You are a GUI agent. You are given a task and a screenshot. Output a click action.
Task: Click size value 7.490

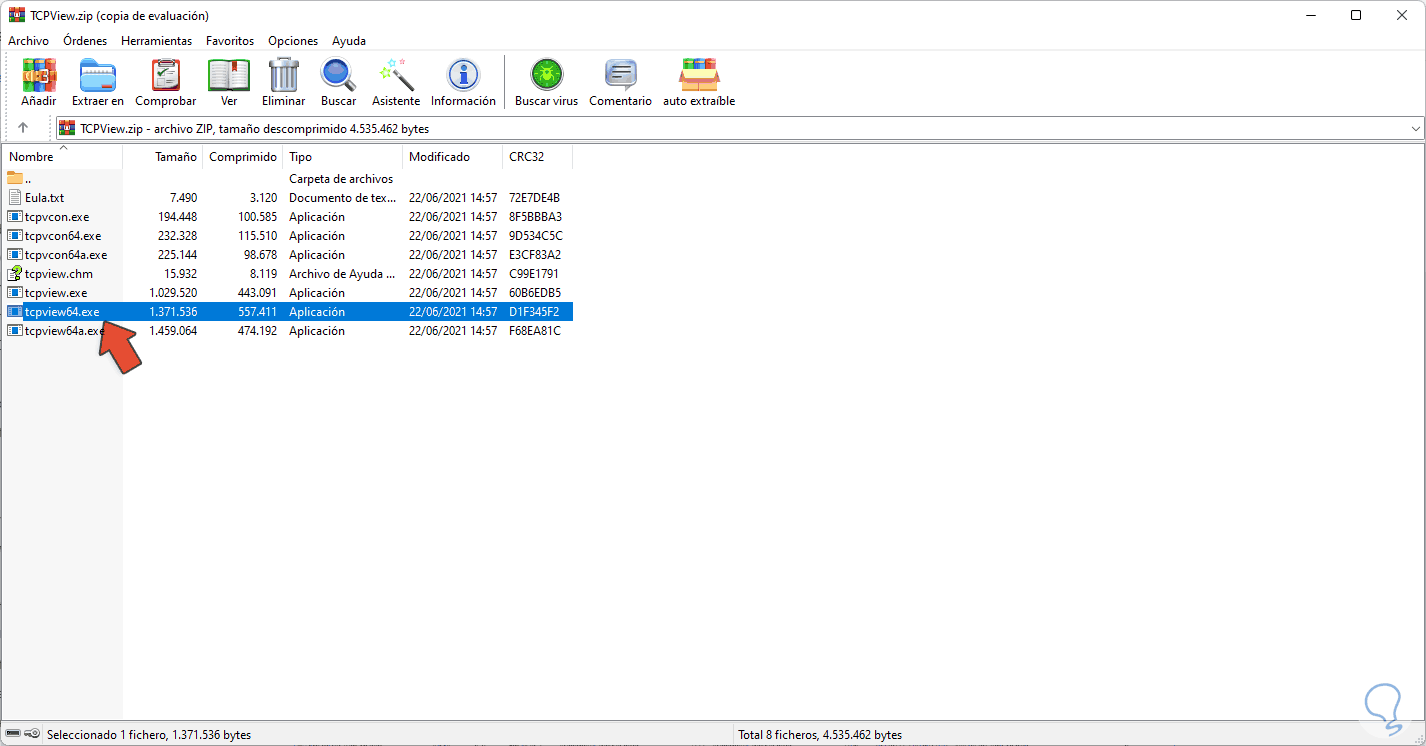coord(183,198)
